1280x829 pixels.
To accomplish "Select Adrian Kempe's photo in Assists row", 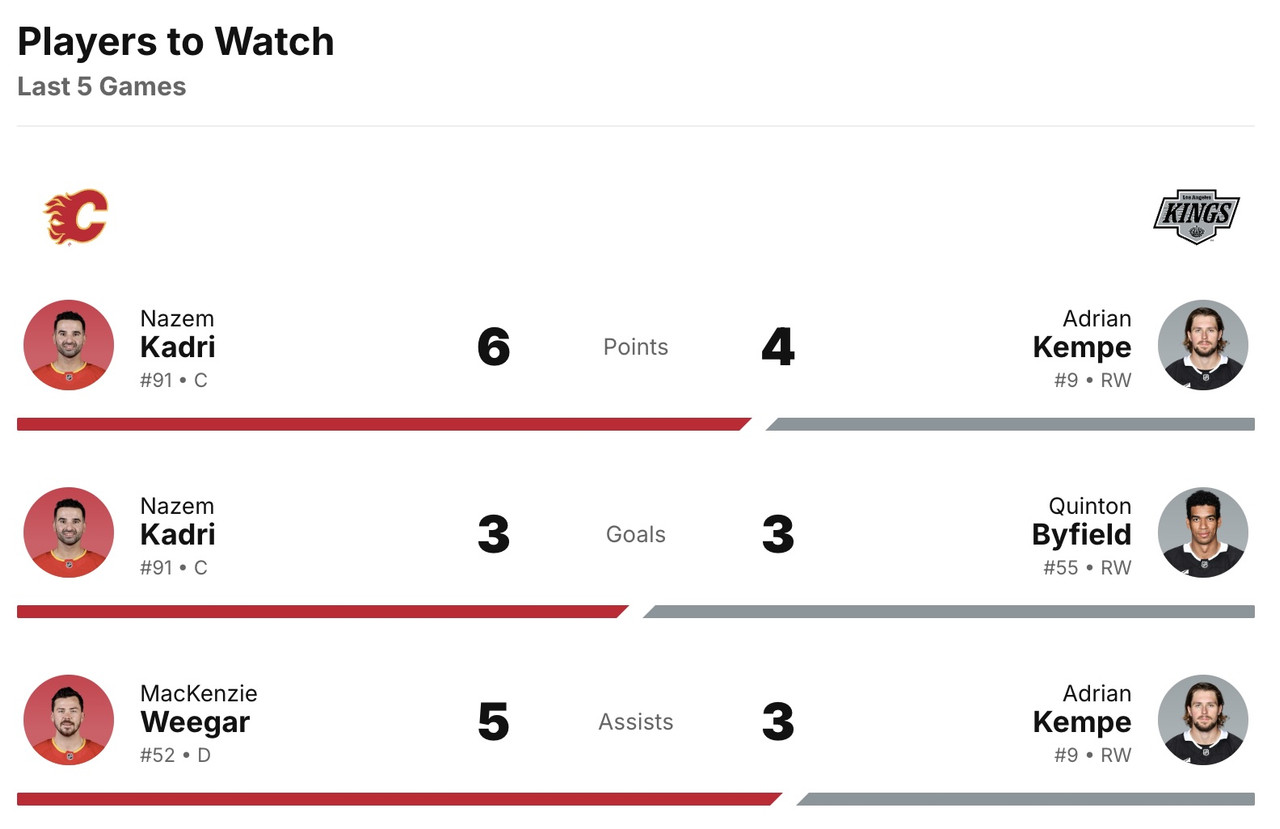I will pos(1202,720).
